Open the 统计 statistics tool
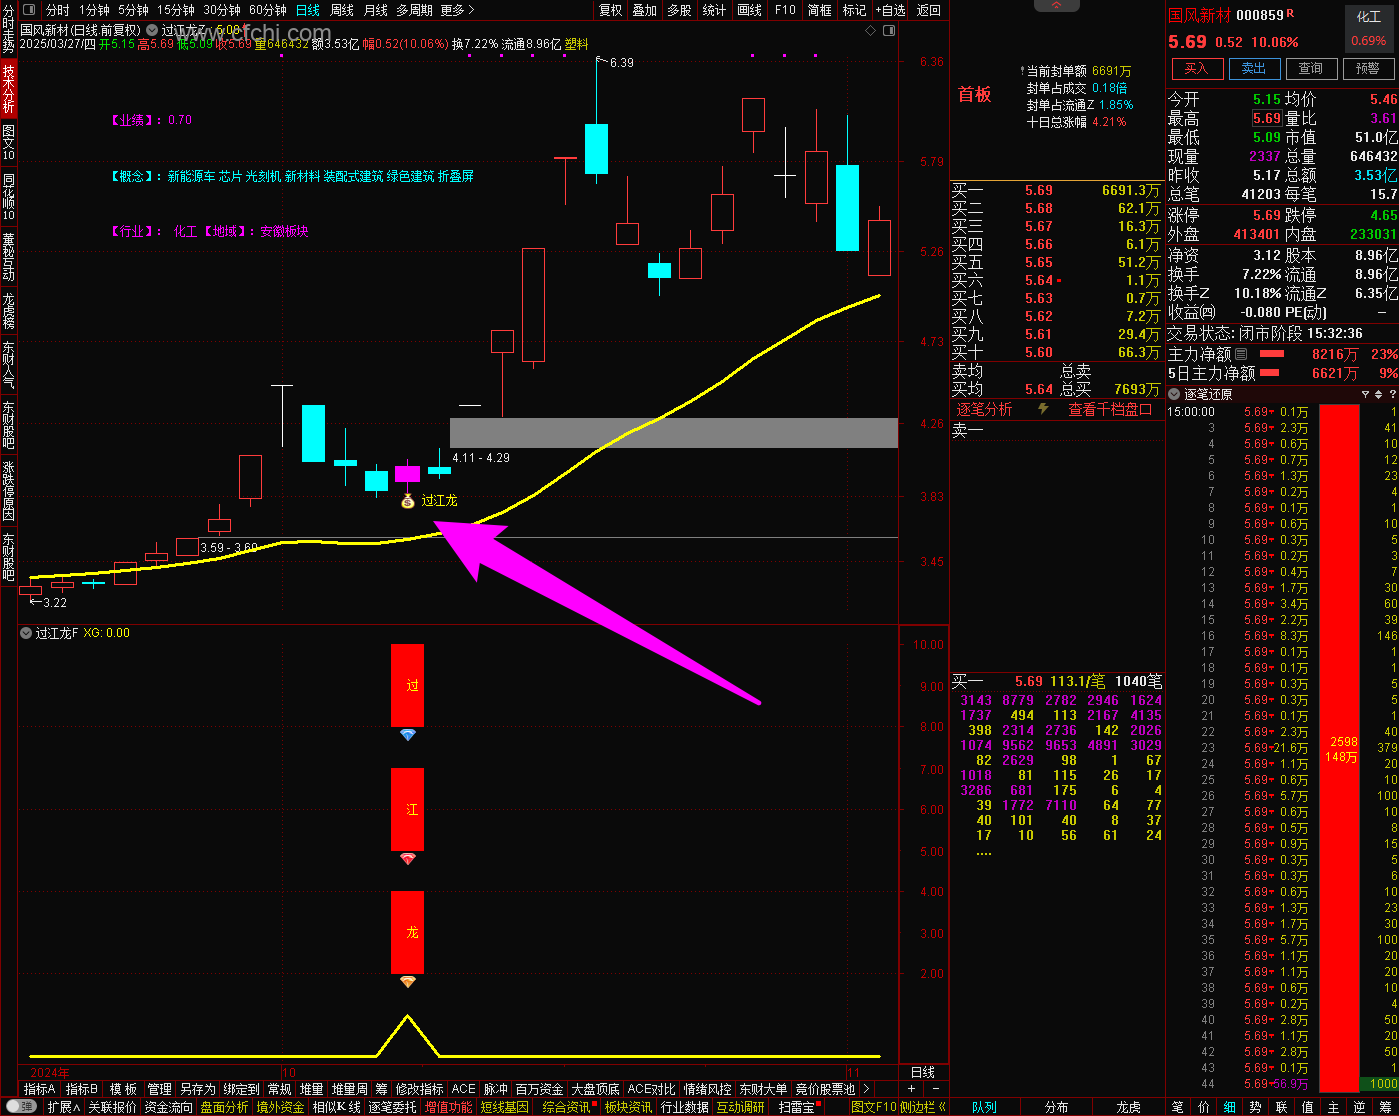The height and width of the screenshot is (1116, 1399). tap(714, 10)
